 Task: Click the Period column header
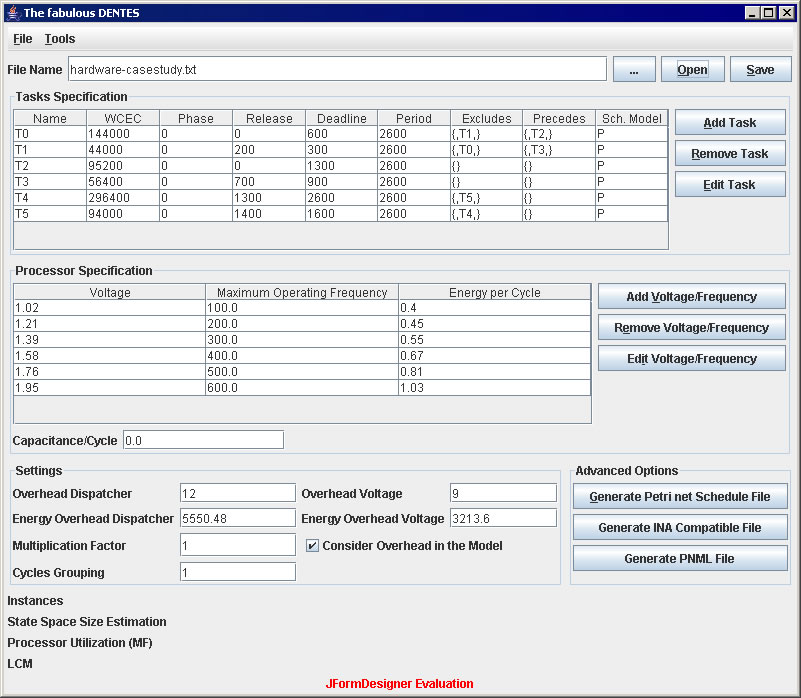tap(414, 118)
